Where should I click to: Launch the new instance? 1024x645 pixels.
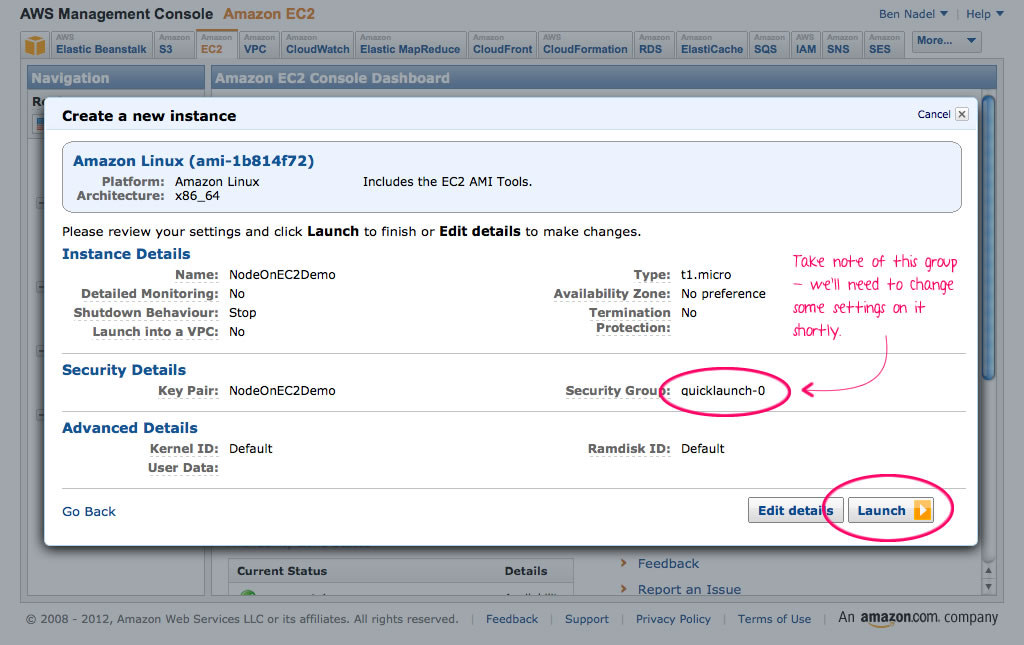890,510
